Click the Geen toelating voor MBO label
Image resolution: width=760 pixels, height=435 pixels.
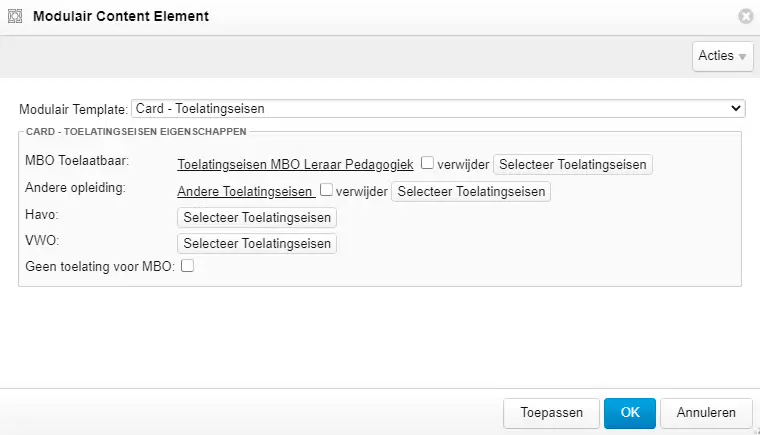(x=98, y=266)
